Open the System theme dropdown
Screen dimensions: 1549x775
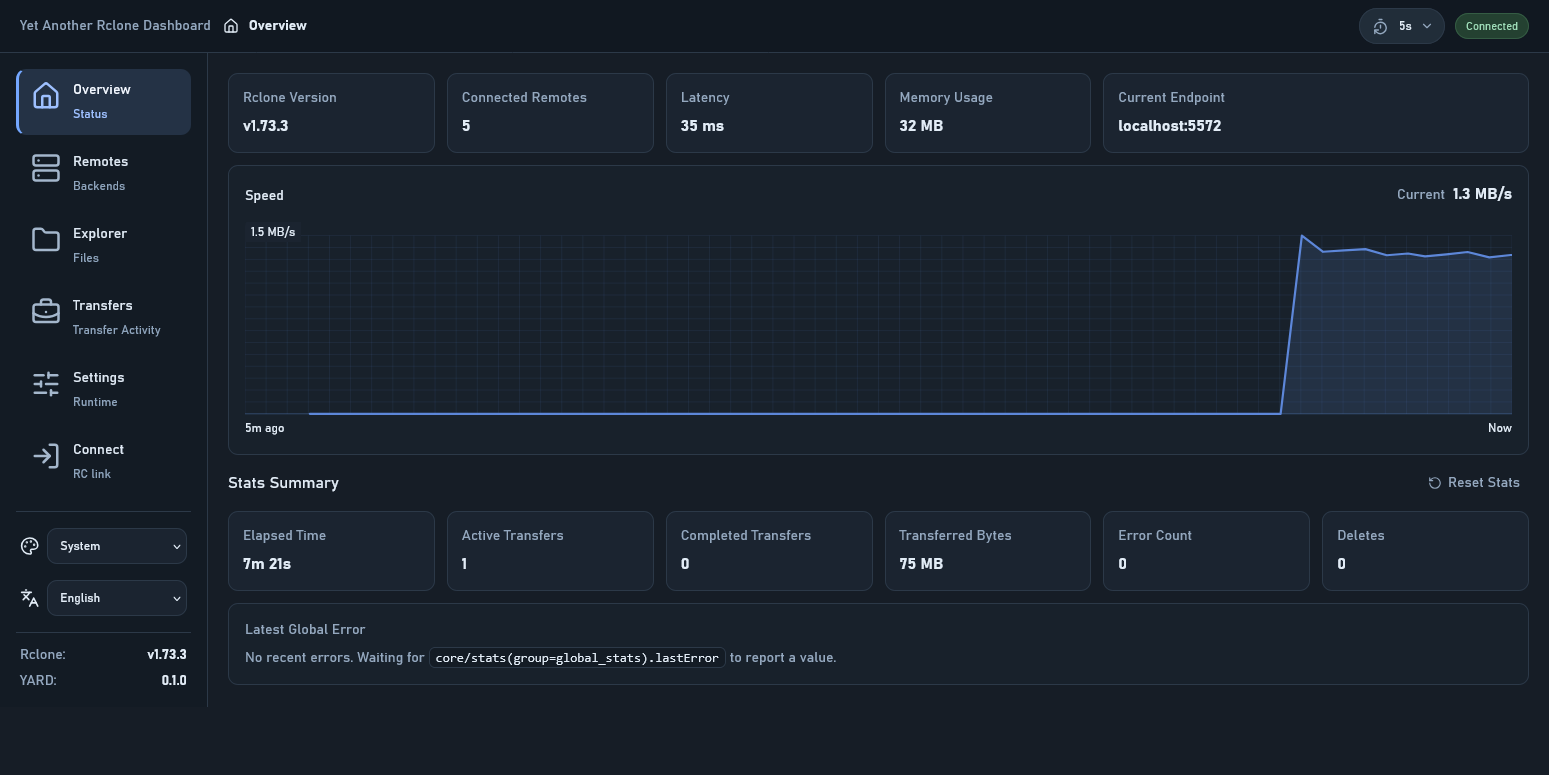click(117, 546)
